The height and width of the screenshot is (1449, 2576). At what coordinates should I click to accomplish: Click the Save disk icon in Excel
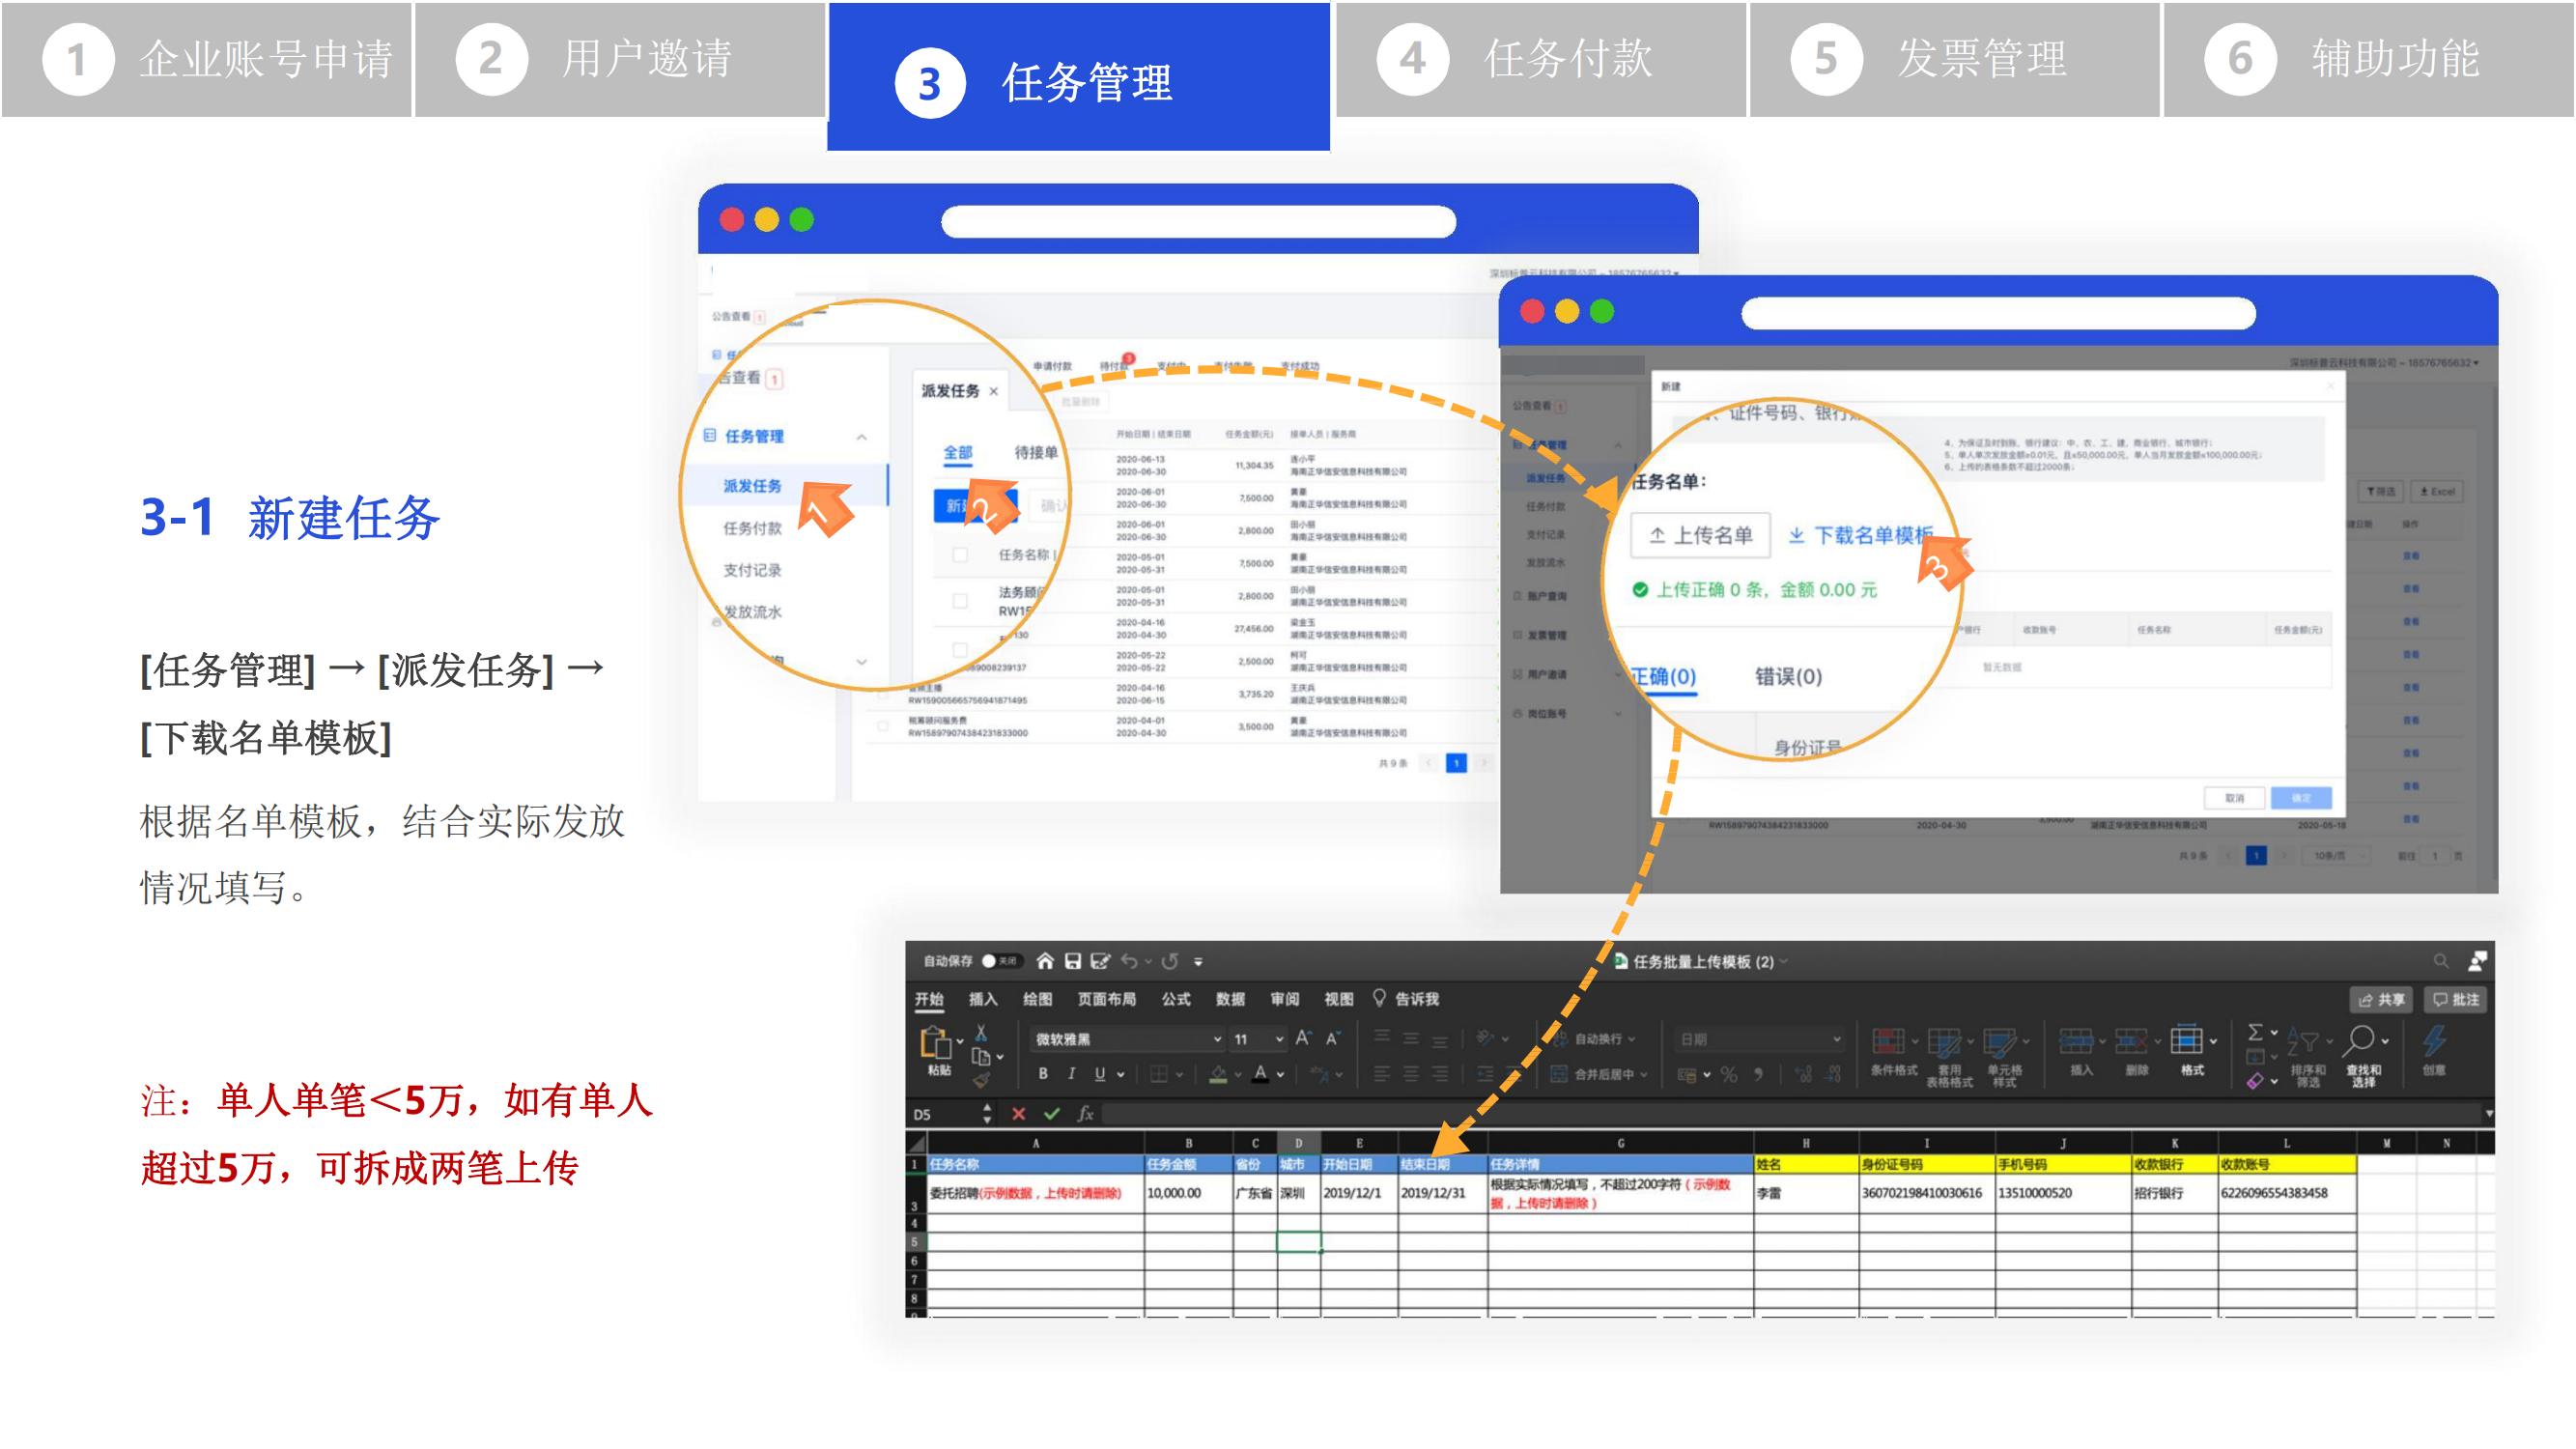pos(1072,961)
